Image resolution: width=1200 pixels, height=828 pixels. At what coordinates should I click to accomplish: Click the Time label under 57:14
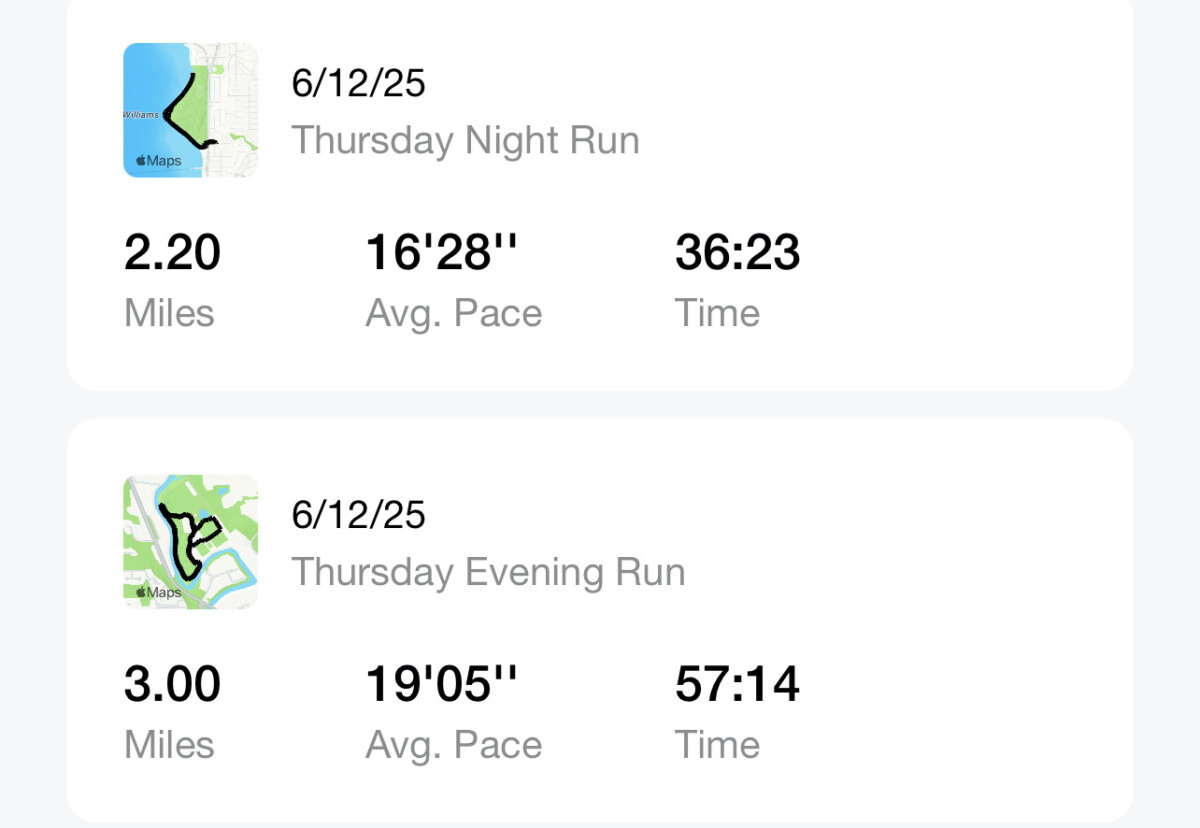click(x=717, y=745)
